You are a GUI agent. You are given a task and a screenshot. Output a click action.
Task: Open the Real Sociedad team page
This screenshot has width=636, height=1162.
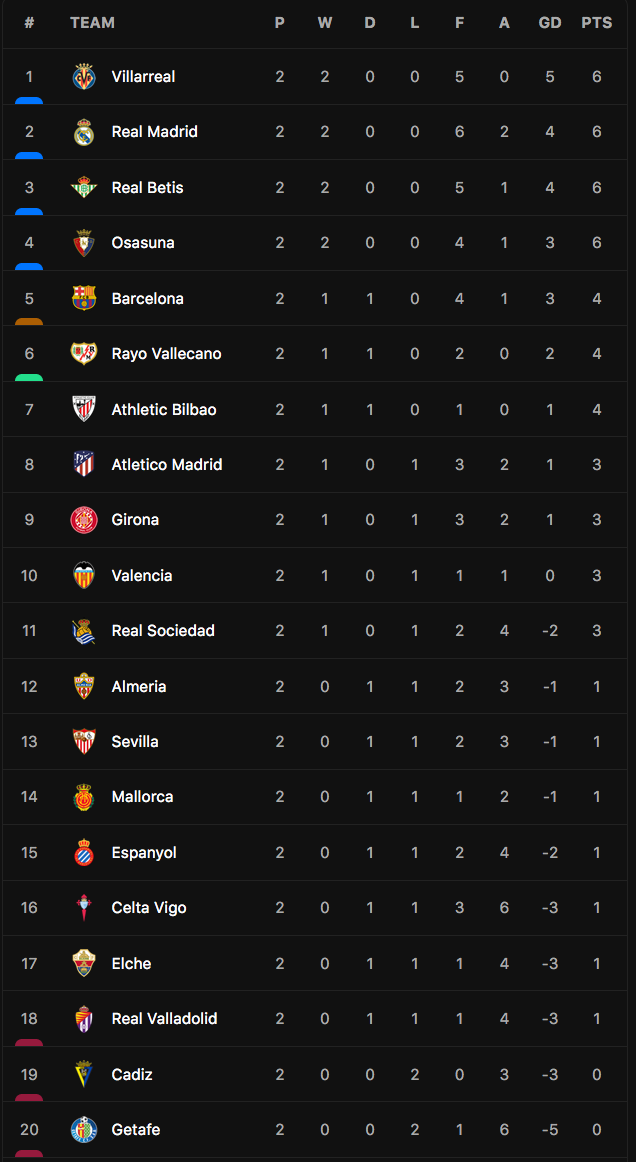click(x=163, y=631)
